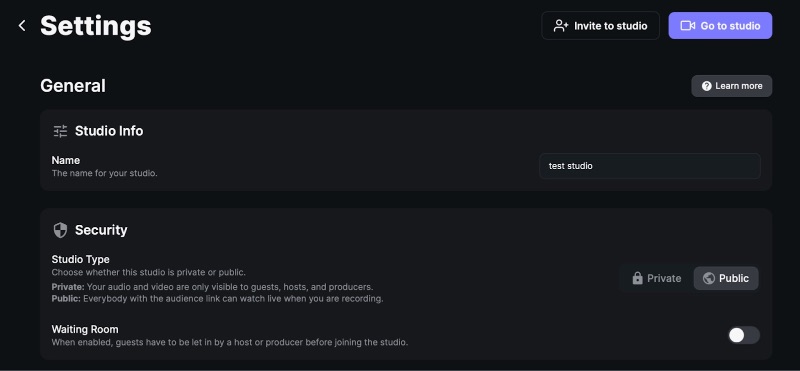Click the Settings page title
The width and height of the screenshot is (800, 371).
pyautogui.click(x=95, y=26)
